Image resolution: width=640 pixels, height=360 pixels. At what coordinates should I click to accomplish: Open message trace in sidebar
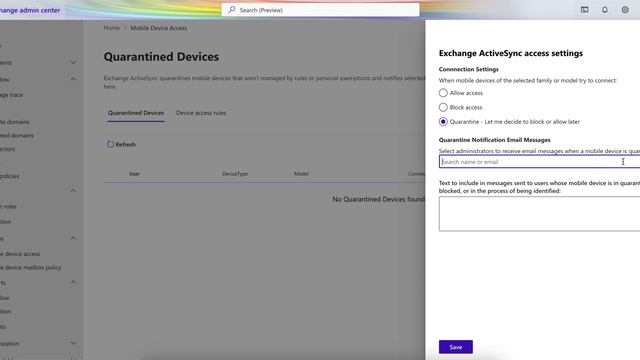coord(11,95)
